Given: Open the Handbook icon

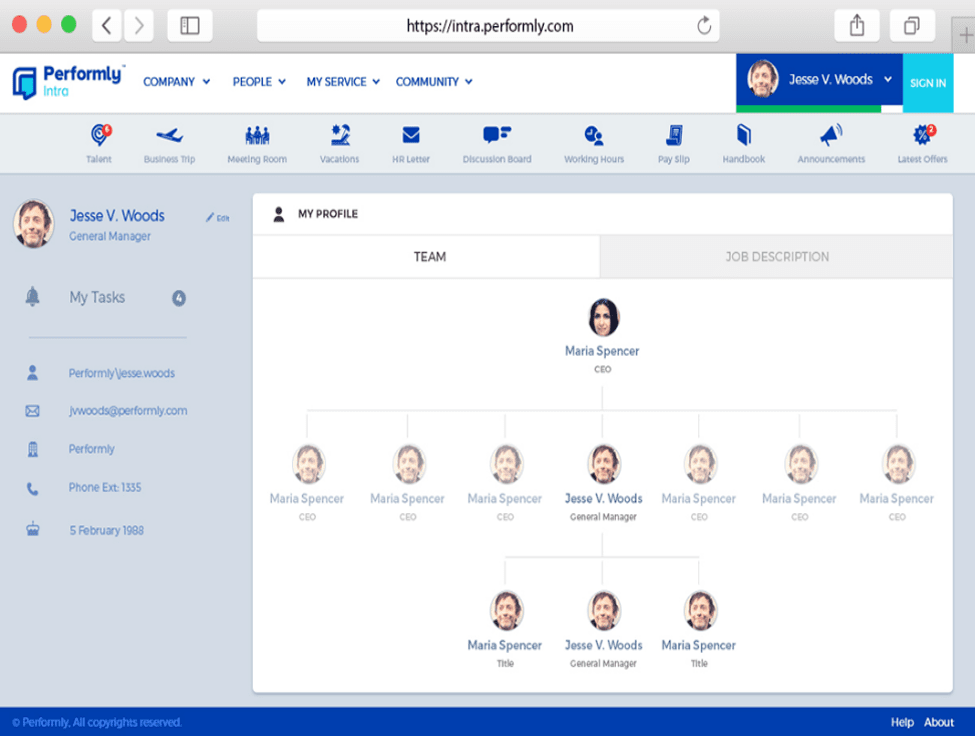Looking at the screenshot, I should [x=744, y=136].
